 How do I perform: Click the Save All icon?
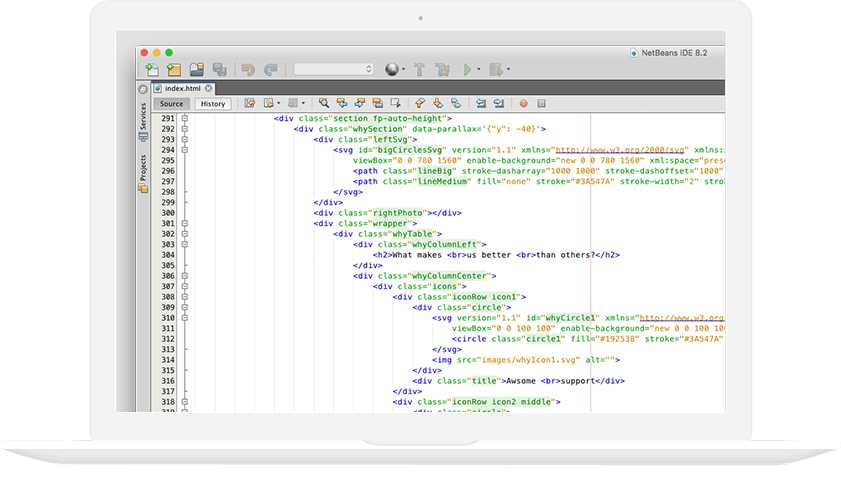pos(219,69)
